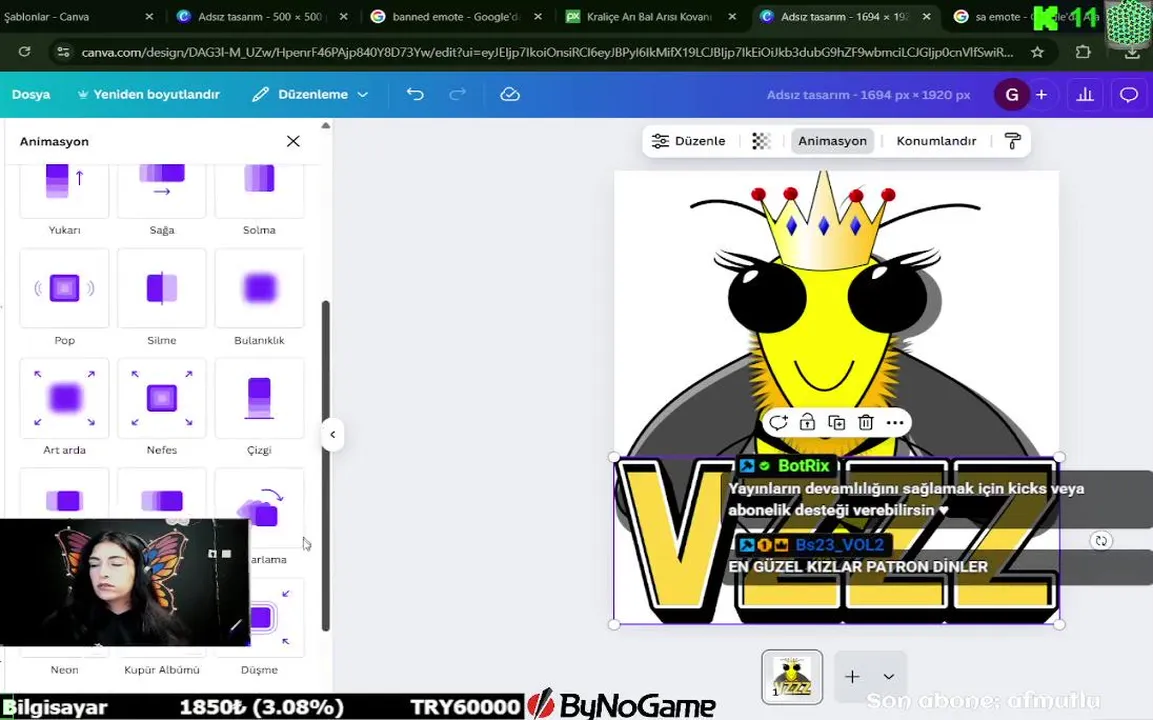Image resolution: width=1153 pixels, height=720 pixels.
Task: Open more options three dots menu
Action: pyautogui.click(x=895, y=422)
